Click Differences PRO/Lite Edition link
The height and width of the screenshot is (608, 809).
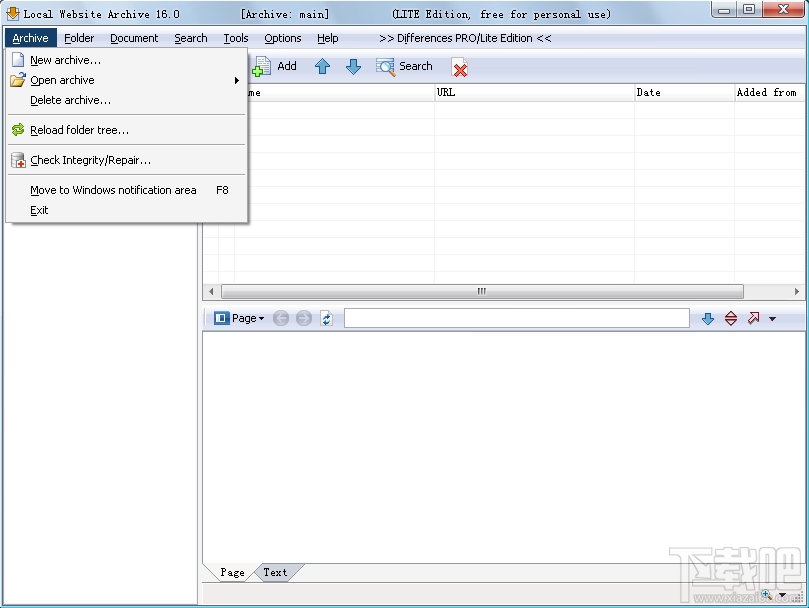[x=465, y=38]
